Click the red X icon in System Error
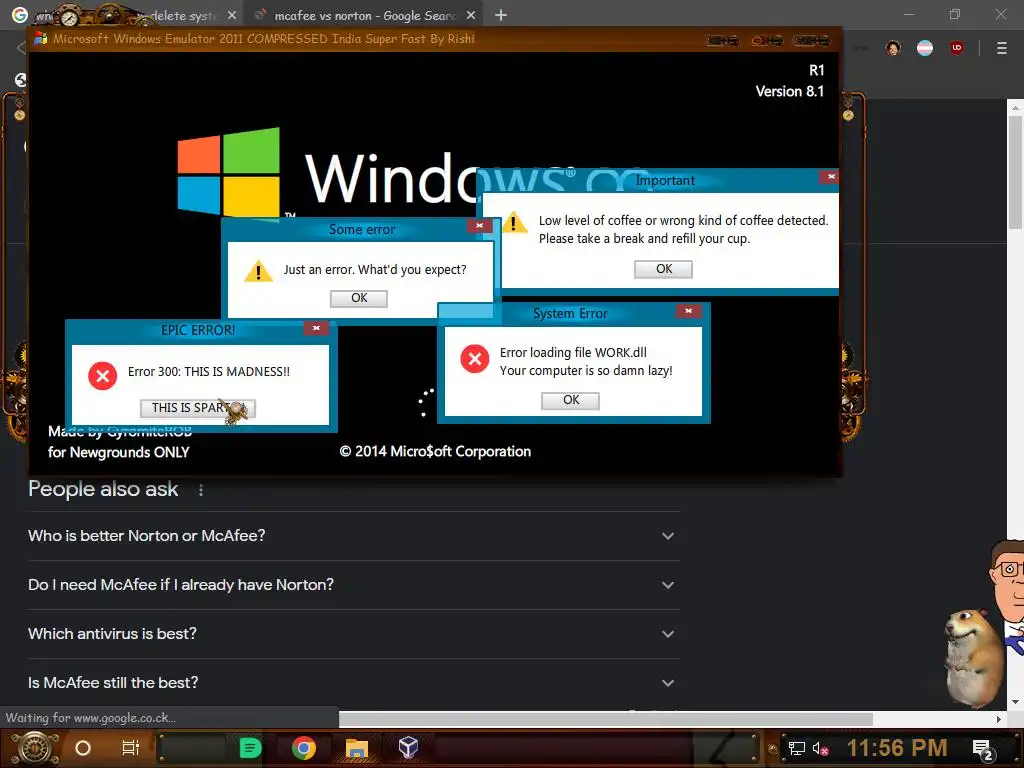This screenshot has height=768, width=1024. coord(475,359)
